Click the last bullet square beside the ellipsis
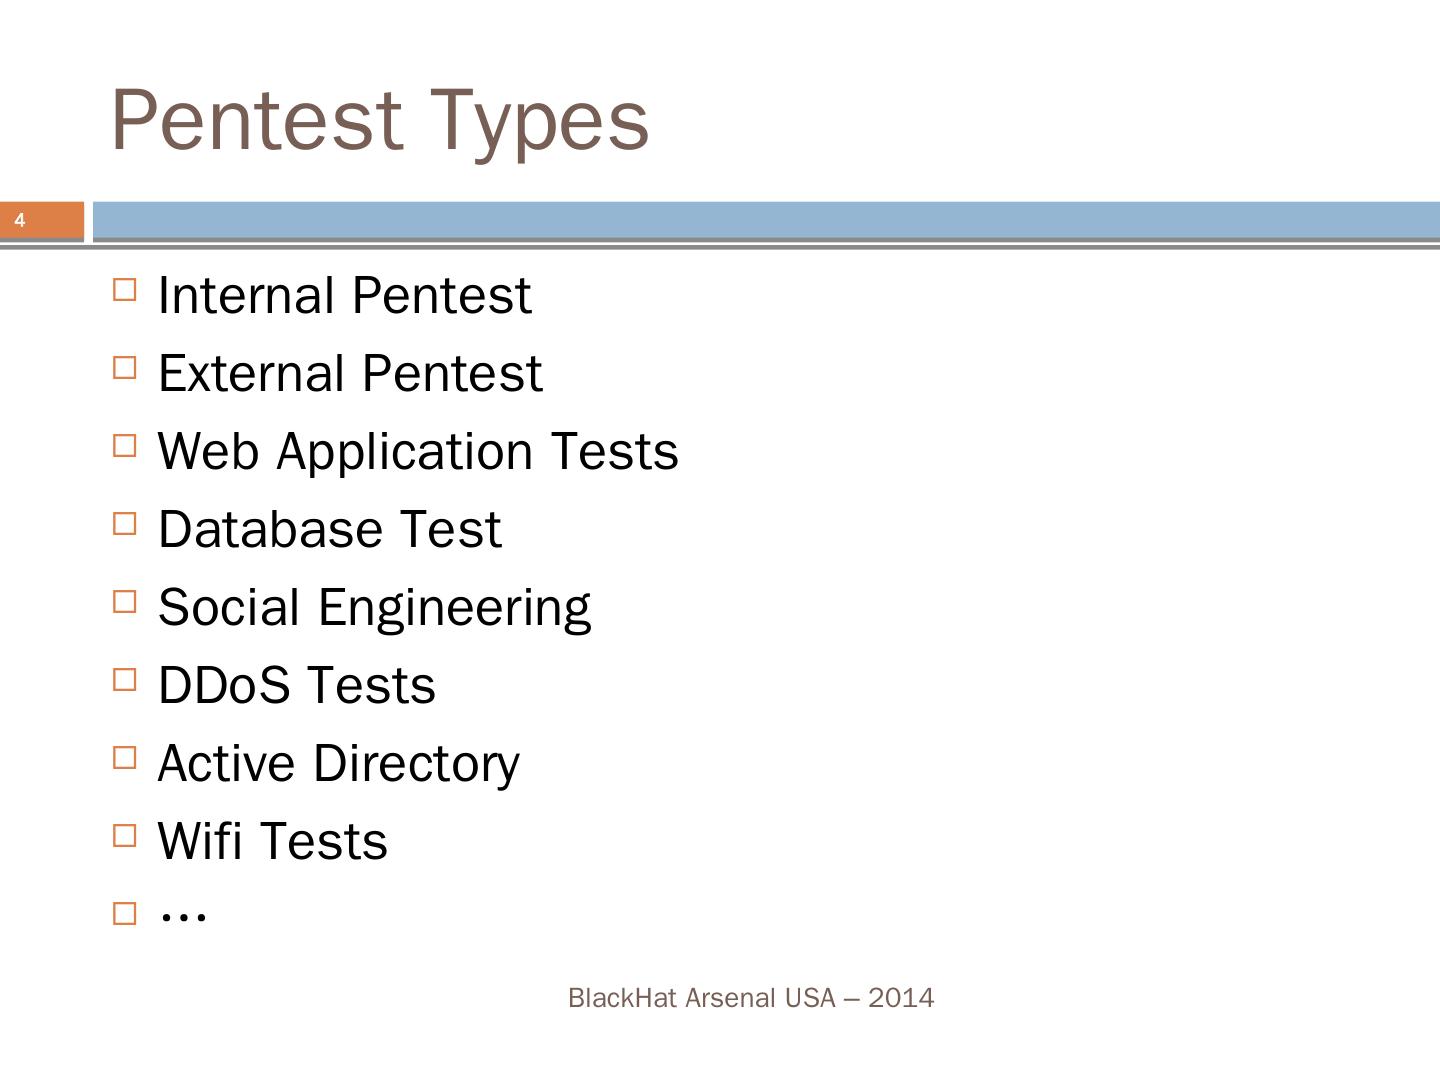Image resolution: width=1440 pixels, height=1080 pixels. pos(124,914)
